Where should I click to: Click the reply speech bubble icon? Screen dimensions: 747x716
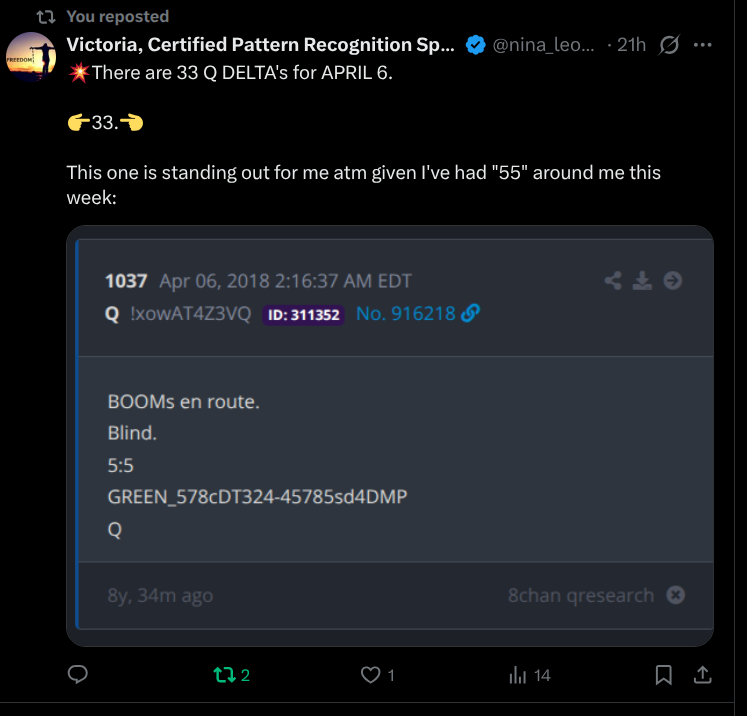79,675
